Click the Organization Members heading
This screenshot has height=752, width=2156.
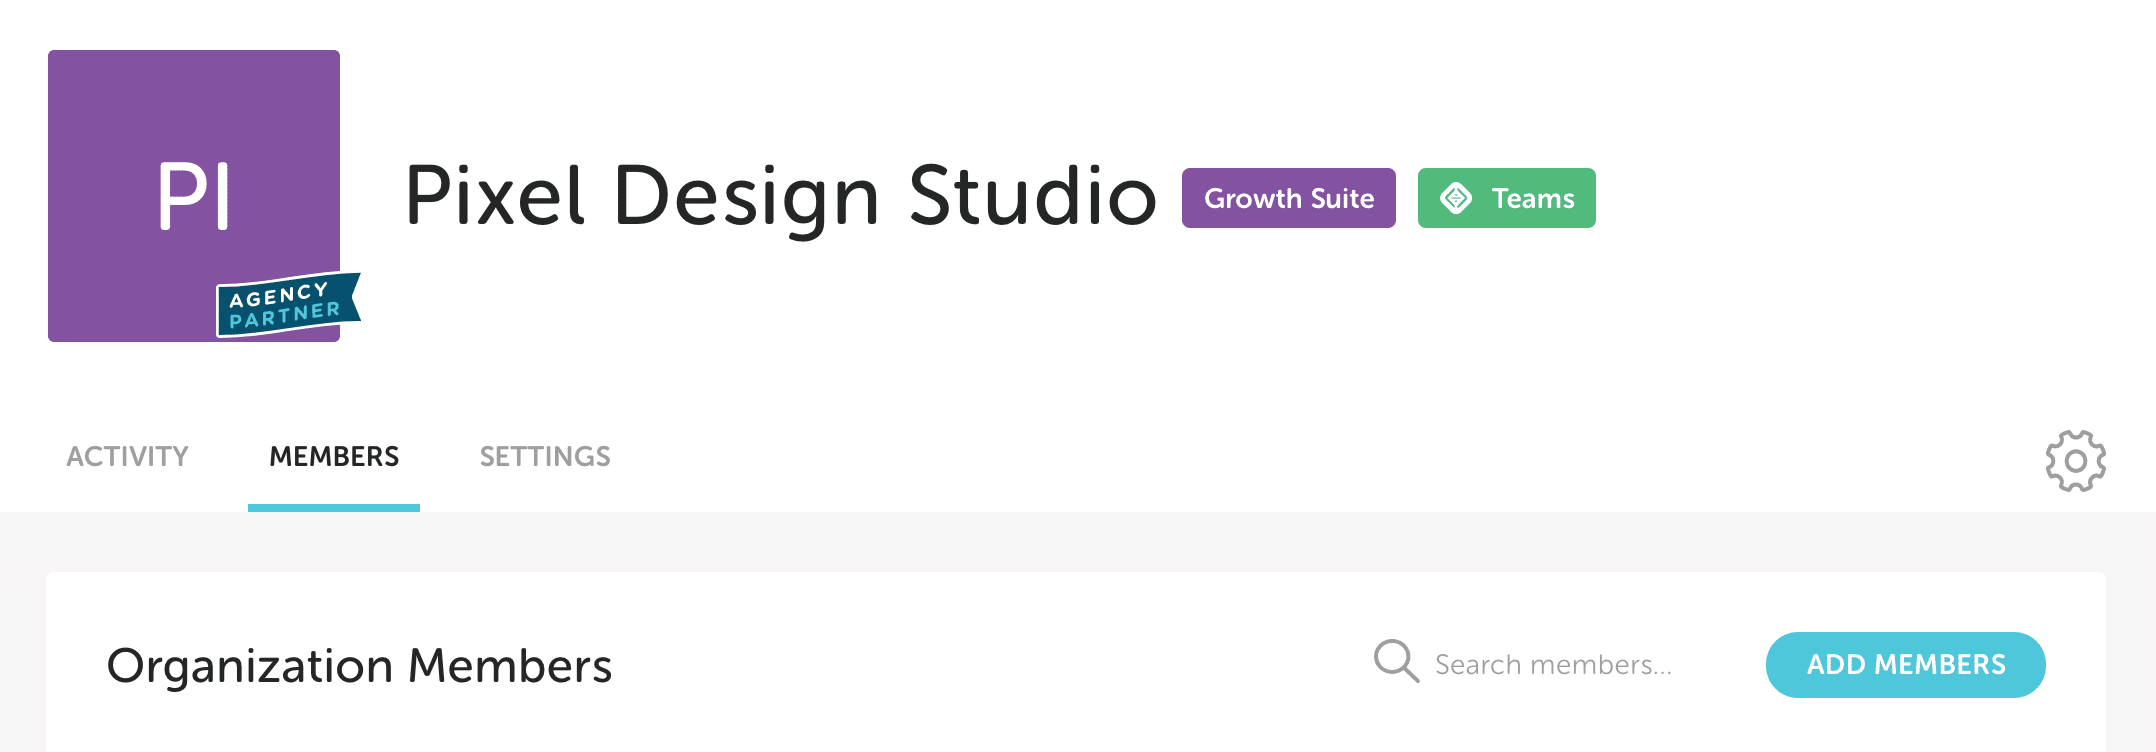(x=359, y=666)
